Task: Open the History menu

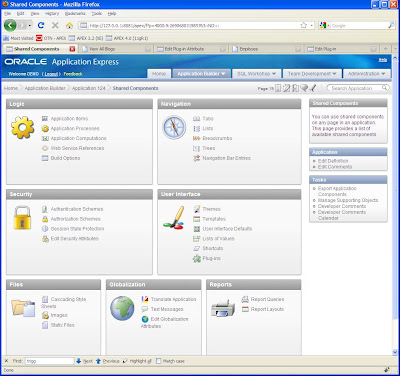Action: click(x=52, y=13)
